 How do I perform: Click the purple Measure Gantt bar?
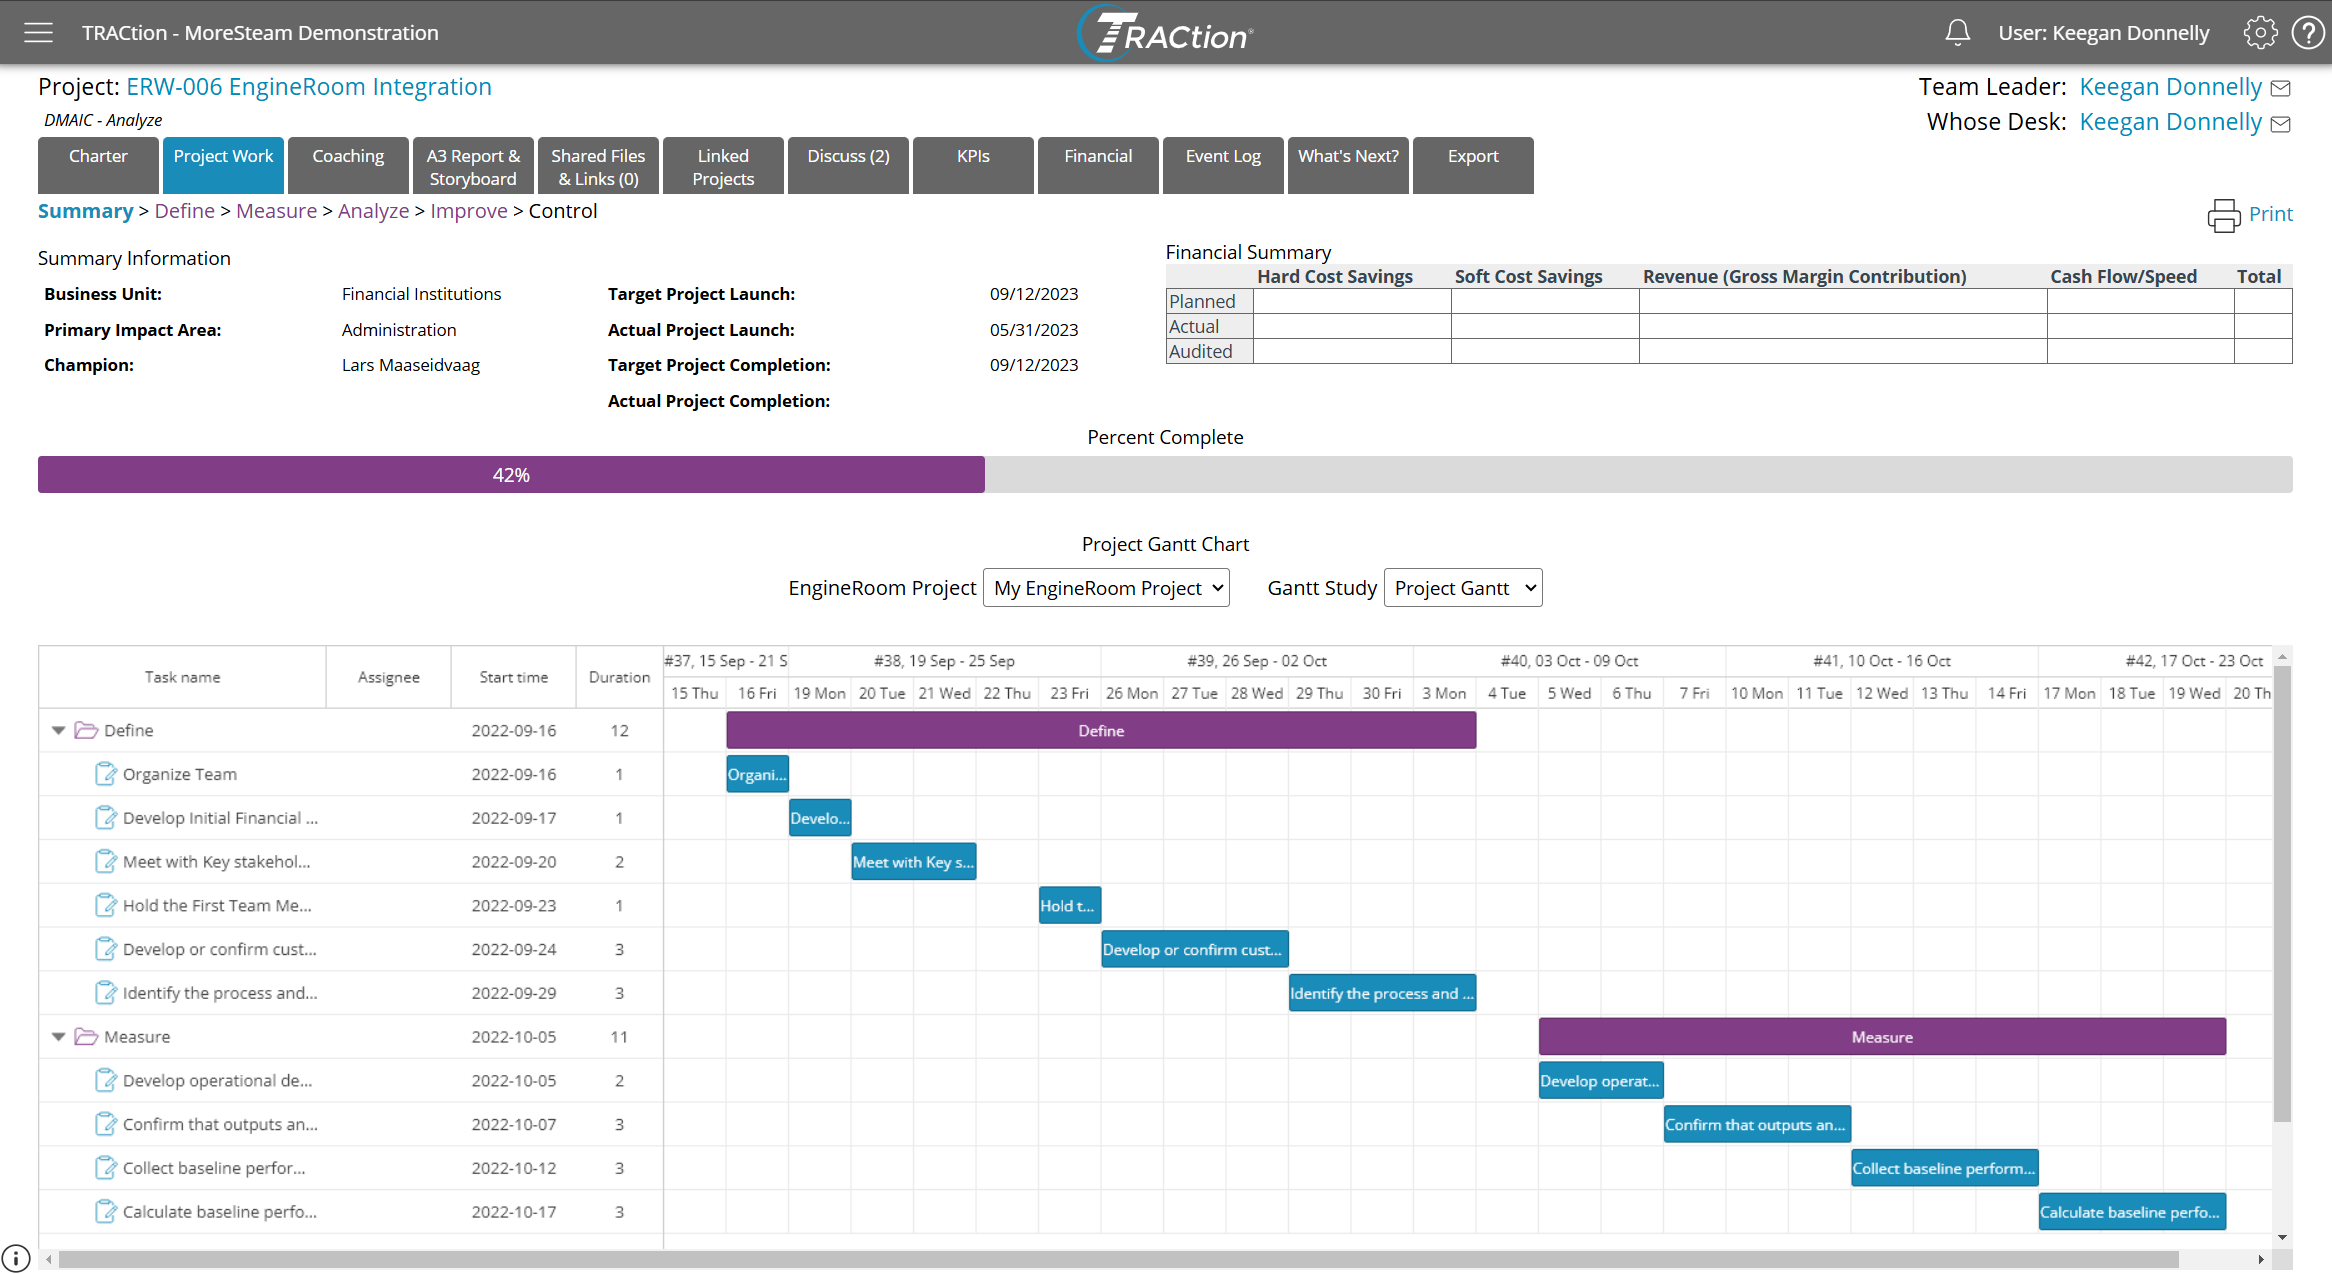coord(1881,1037)
